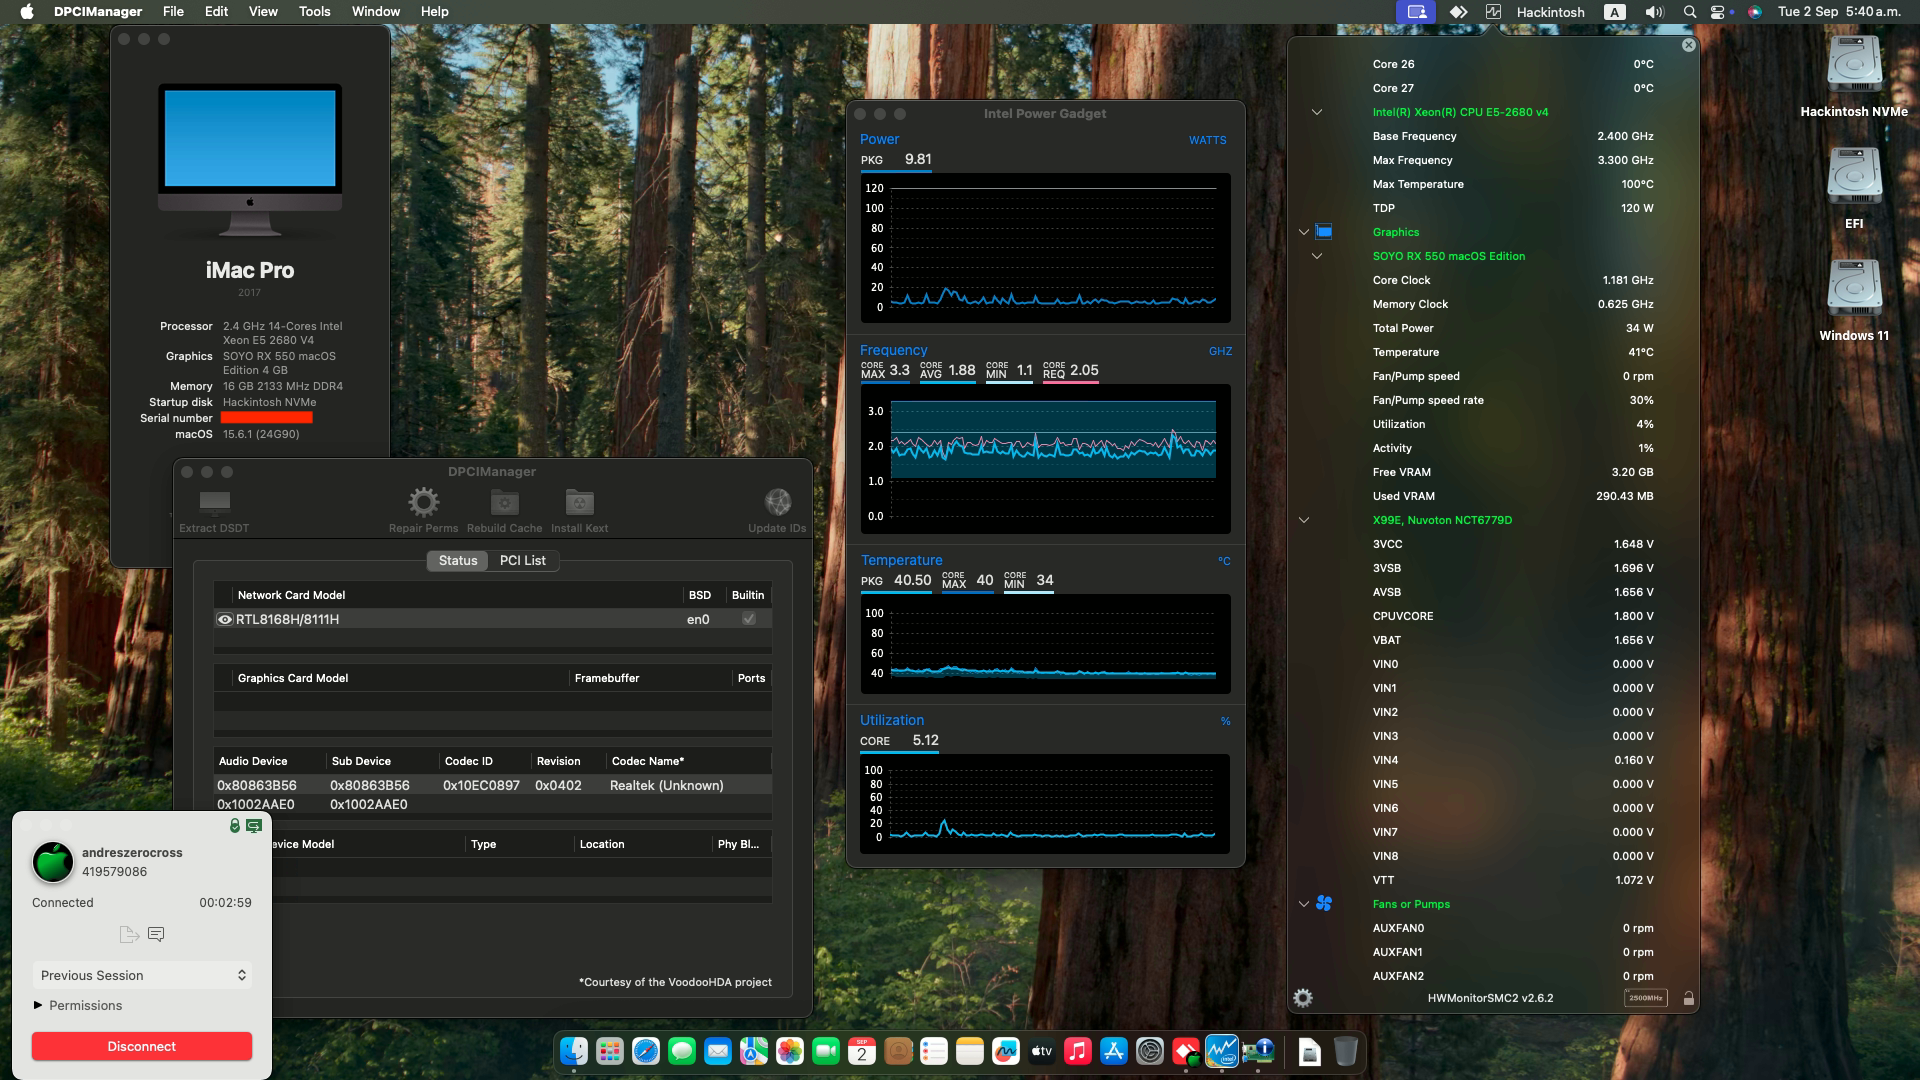Open the Tools menu

tap(314, 11)
